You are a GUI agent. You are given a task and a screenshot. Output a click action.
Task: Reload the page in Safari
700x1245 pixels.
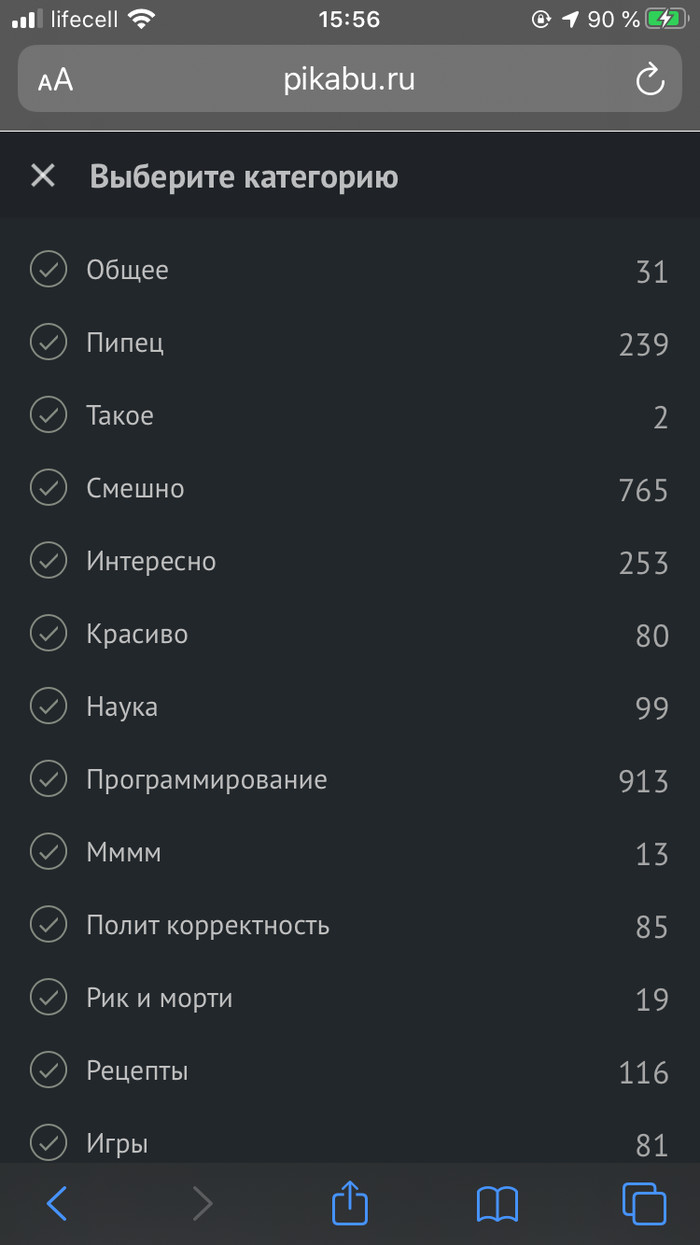[650, 80]
